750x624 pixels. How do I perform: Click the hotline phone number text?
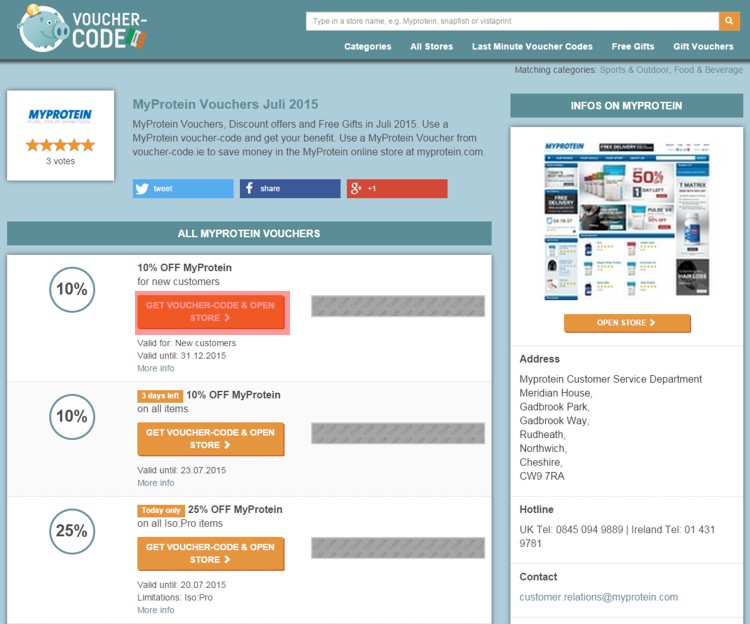[x=617, y=536]
